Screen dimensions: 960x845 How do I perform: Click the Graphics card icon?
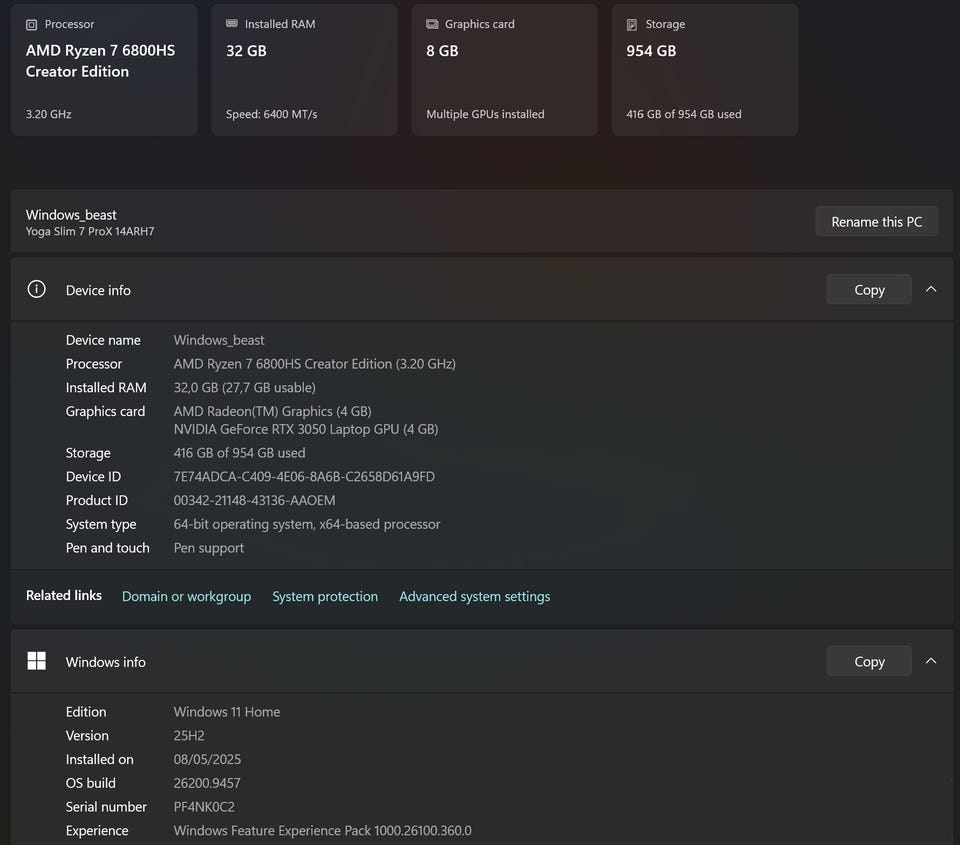[432, 24]
